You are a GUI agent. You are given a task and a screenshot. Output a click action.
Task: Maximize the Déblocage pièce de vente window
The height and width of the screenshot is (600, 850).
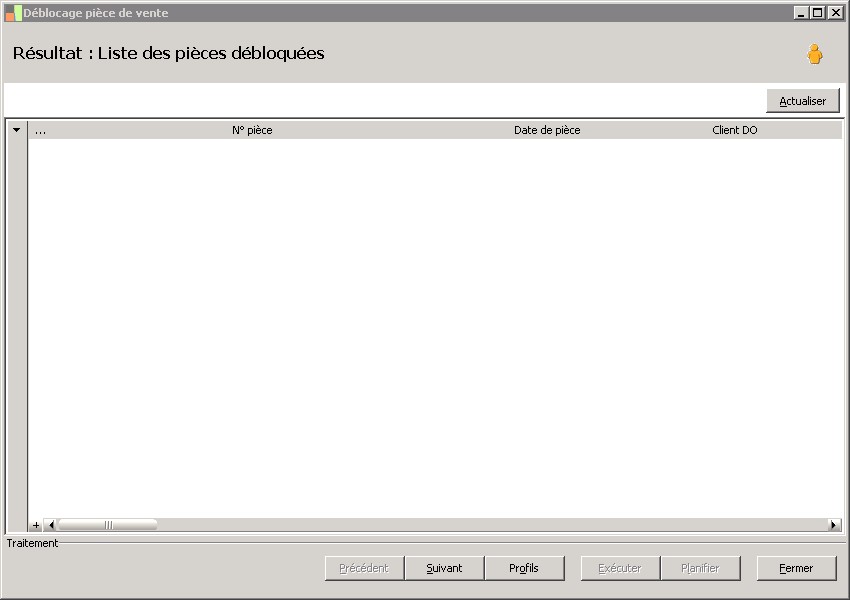(x=818, y=12)
